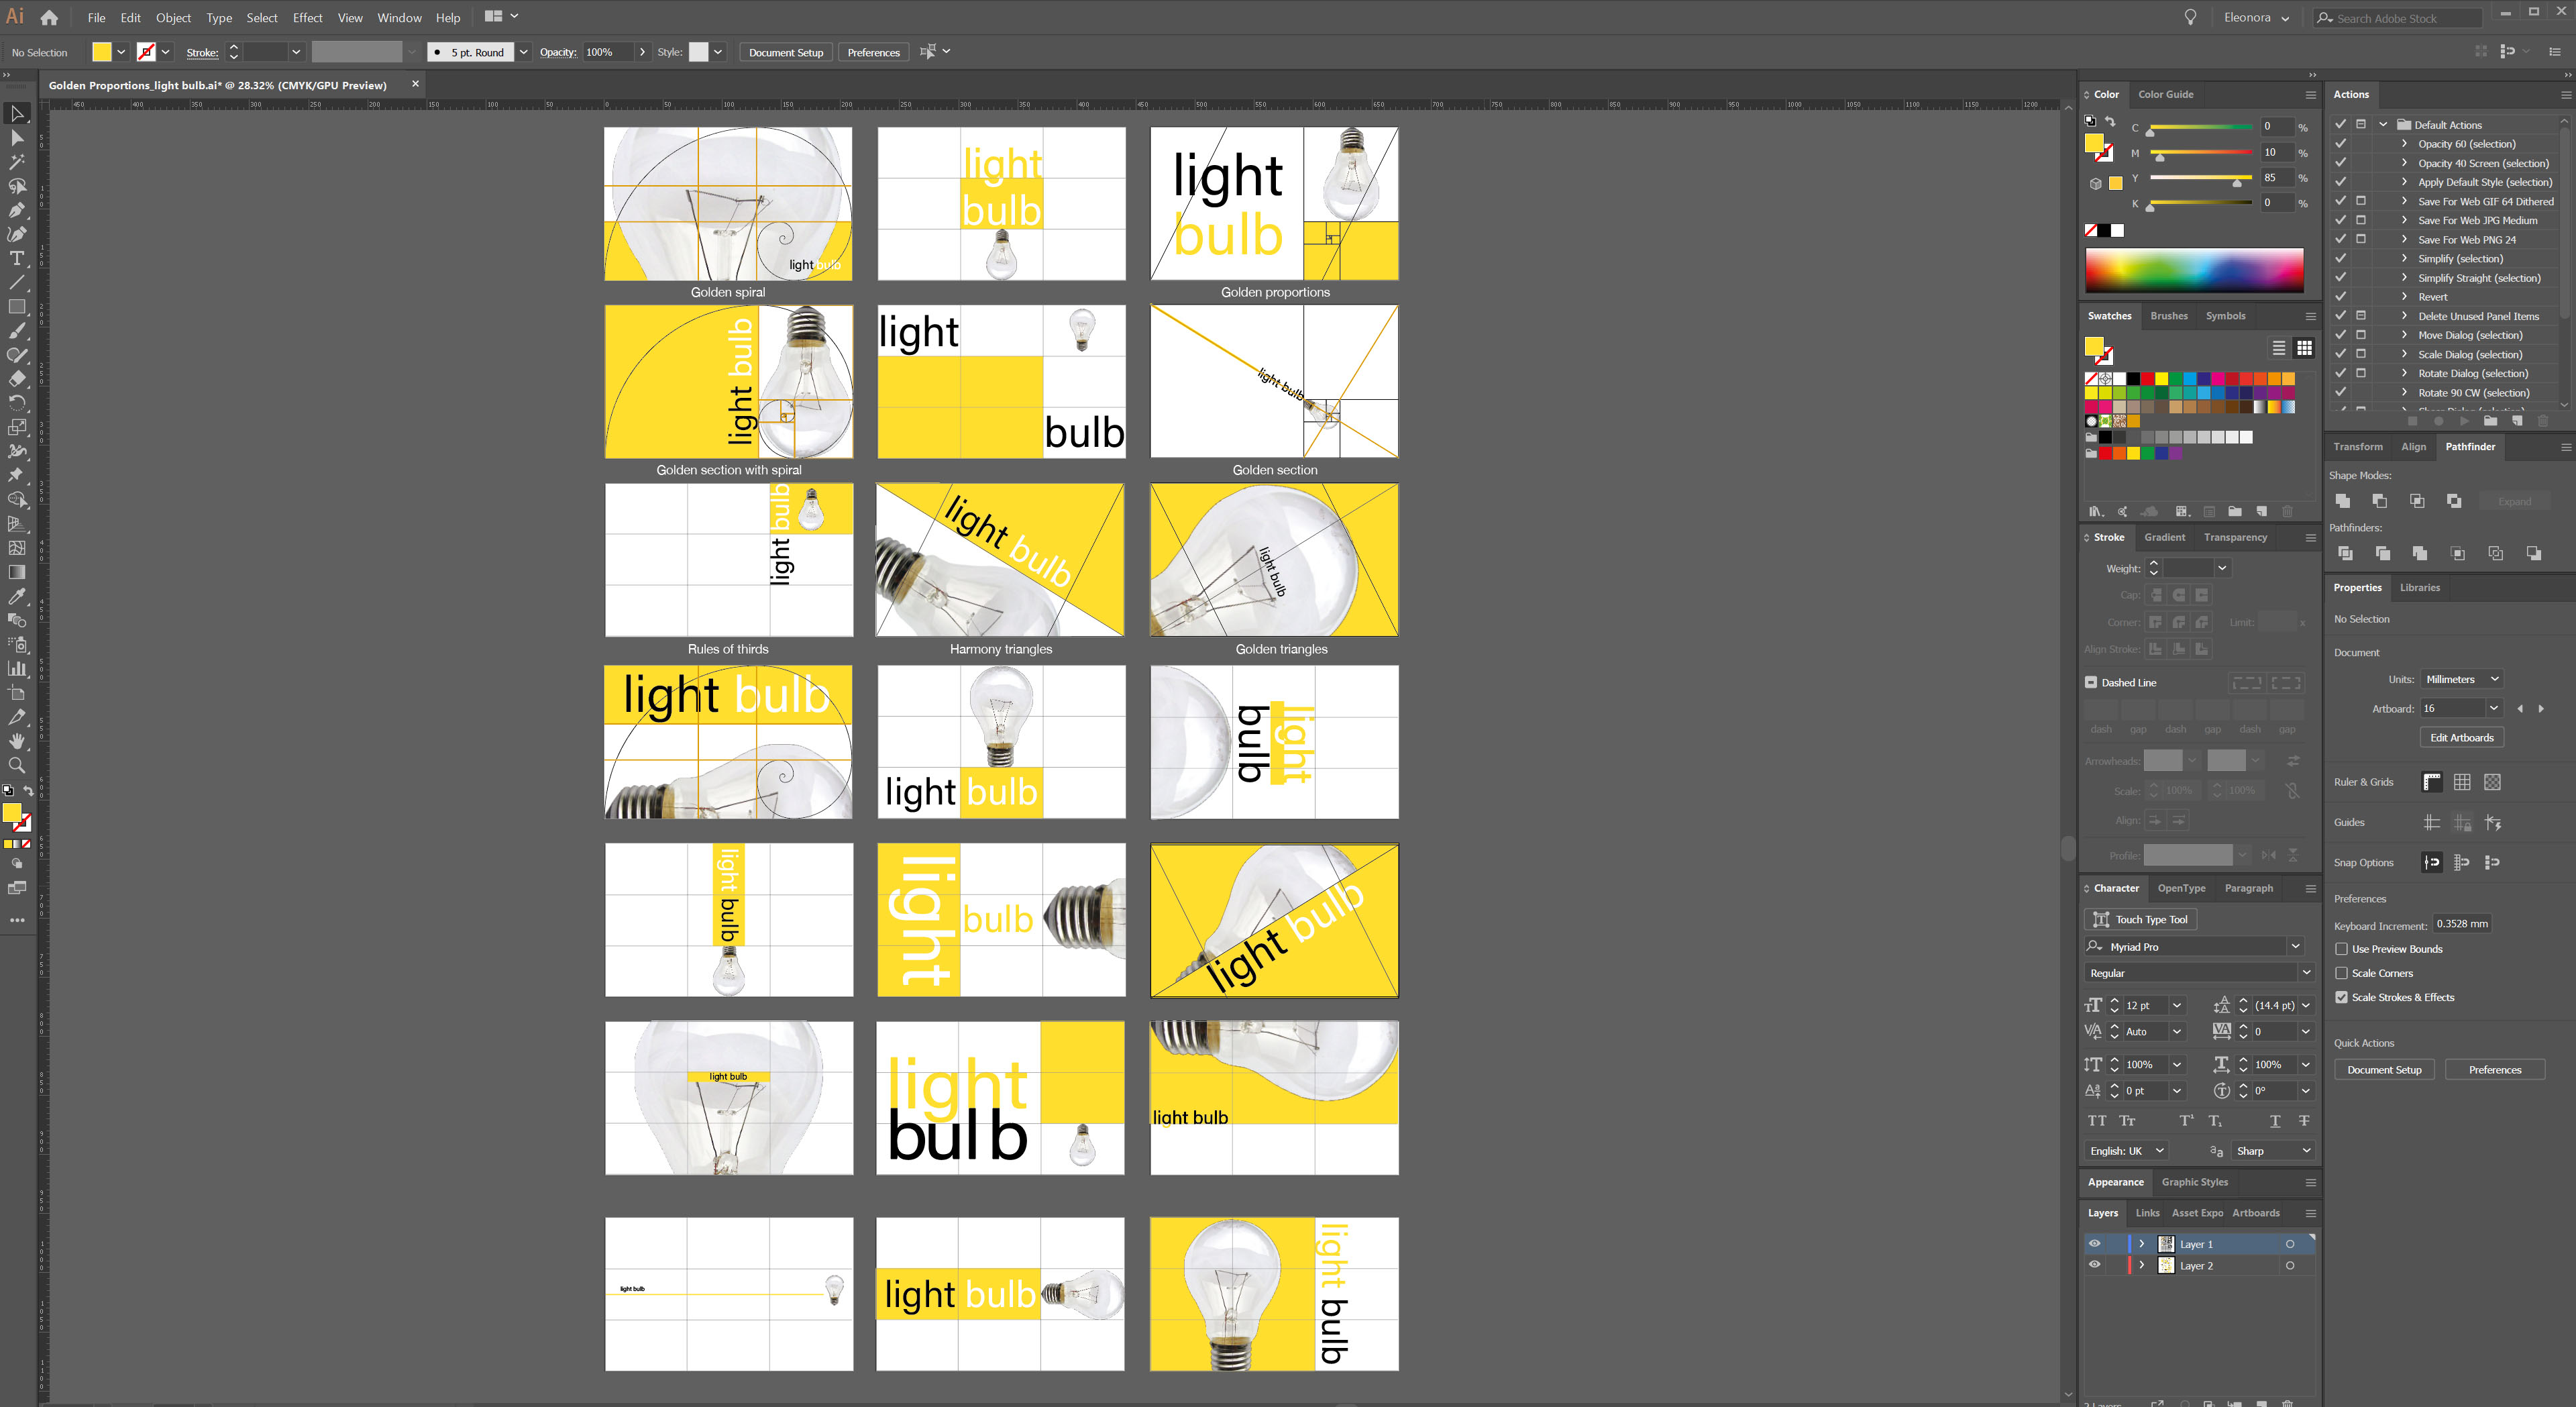Switch to the Gradient tab
This screenshot has width=2576, height=1407.
coord(2164,537)
